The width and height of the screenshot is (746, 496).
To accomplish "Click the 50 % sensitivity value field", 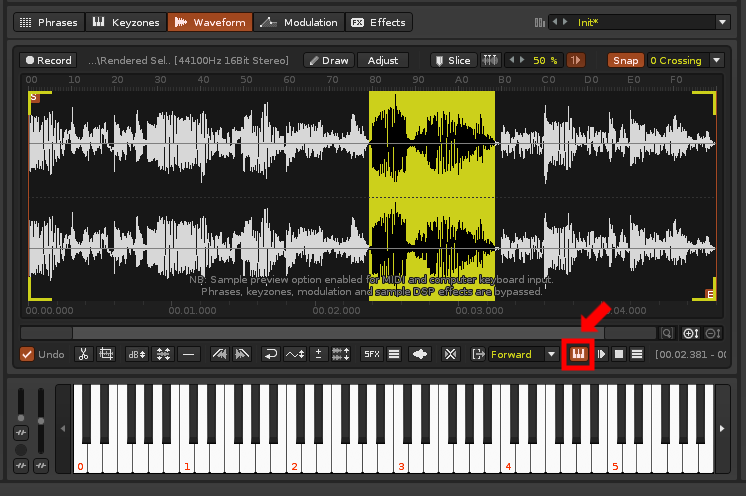I will (x=545, y=60).
